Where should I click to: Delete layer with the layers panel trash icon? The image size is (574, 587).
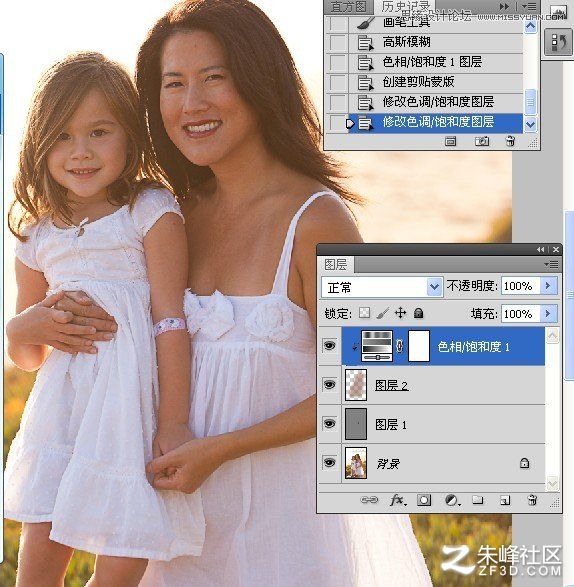point(532,500)
